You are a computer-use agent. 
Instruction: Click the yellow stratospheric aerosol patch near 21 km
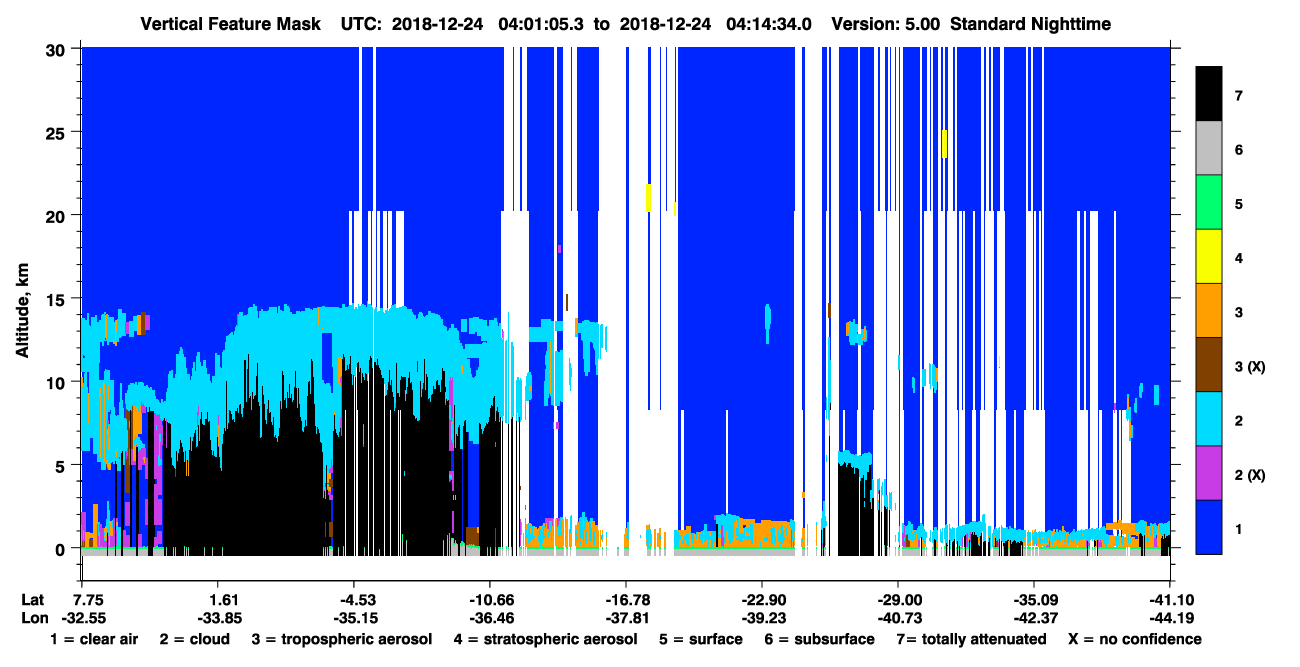point(649,197)
